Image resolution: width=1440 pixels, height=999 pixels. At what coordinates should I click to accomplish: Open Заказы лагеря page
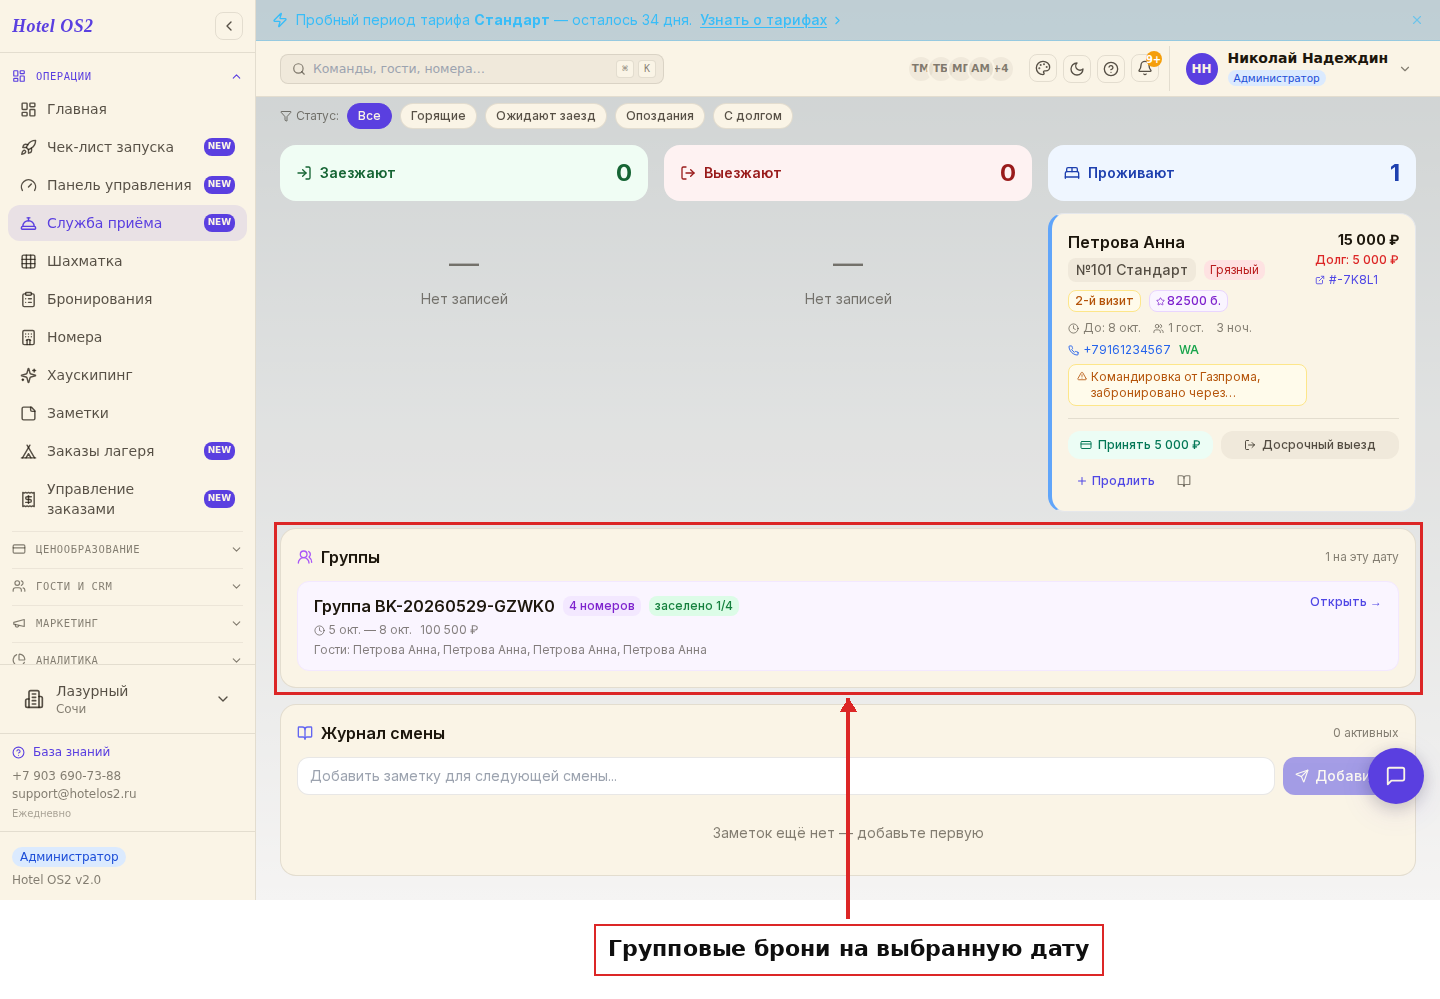coord(127,451)
